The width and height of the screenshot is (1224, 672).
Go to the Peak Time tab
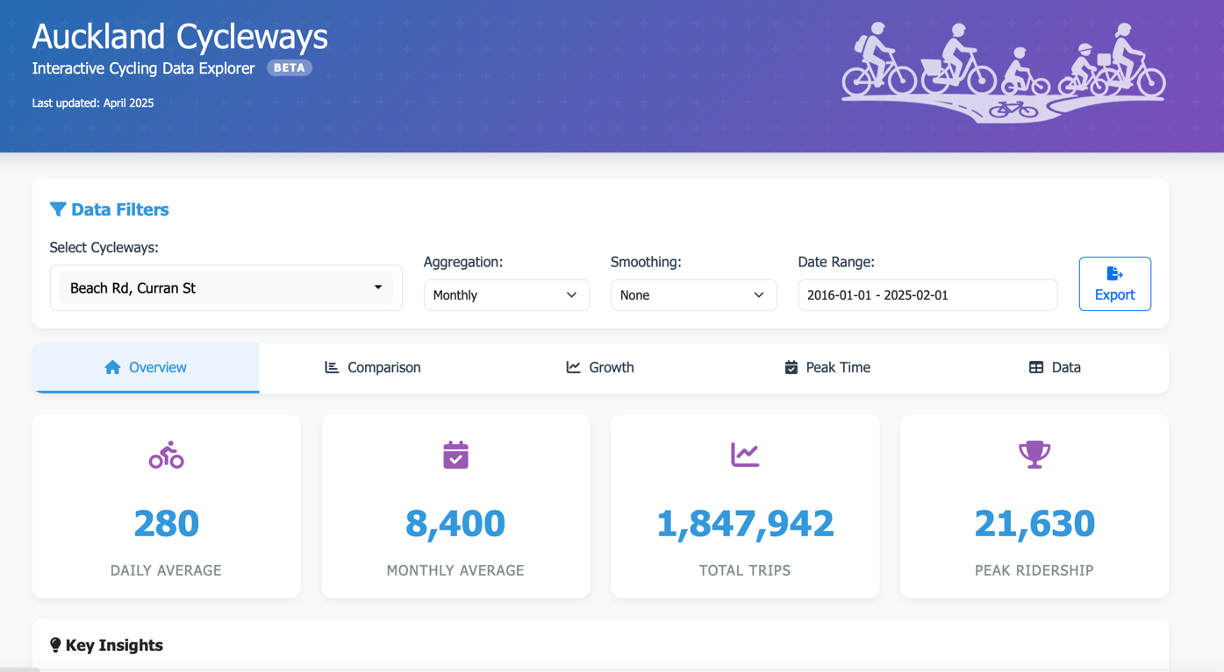827,367
